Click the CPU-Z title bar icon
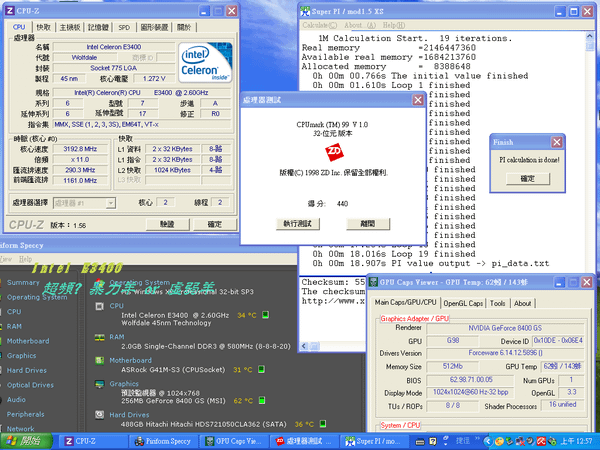Screen dimensions: 600x450 coord(10,11)
